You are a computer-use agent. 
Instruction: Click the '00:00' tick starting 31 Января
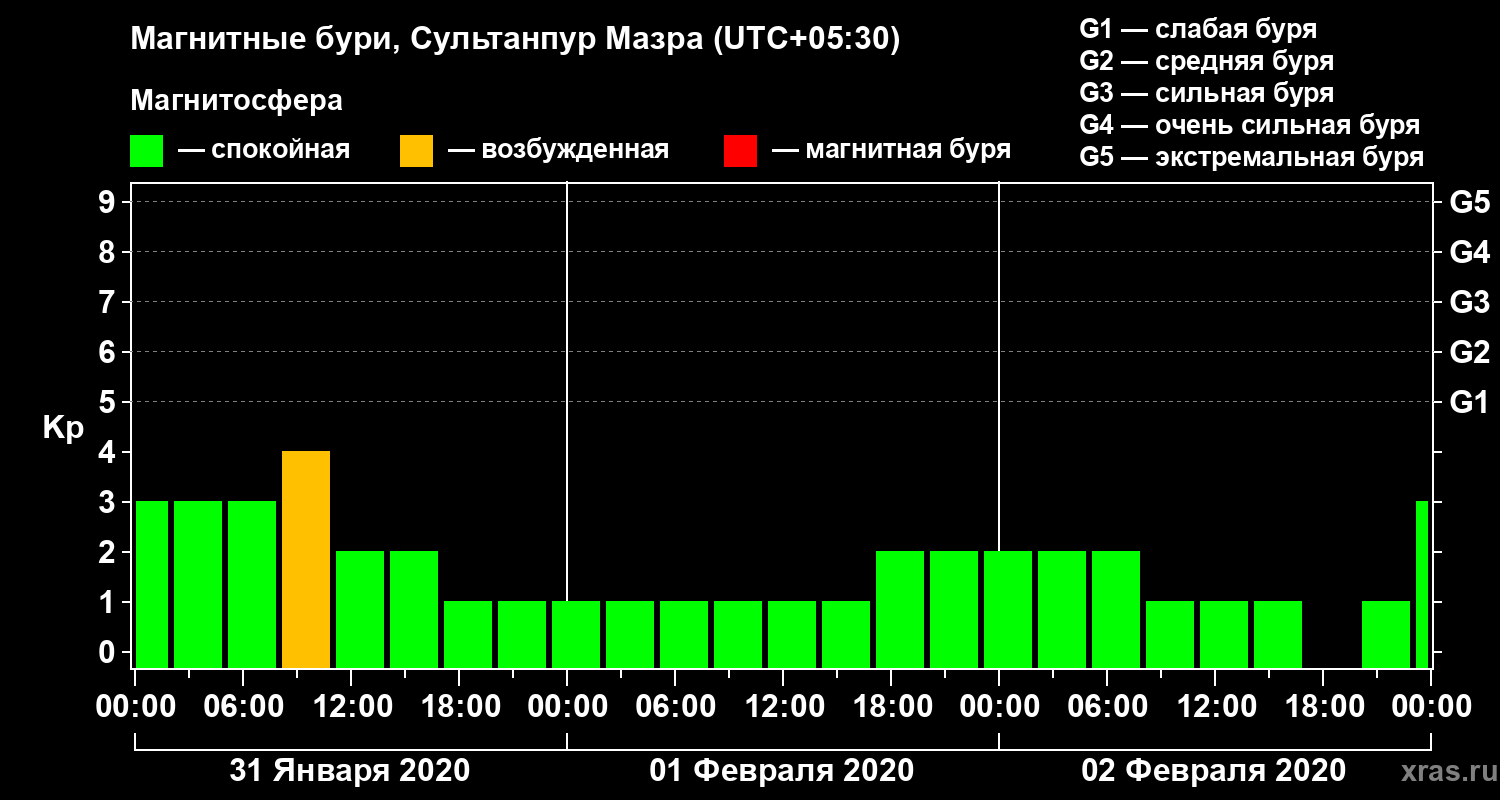point(134,706)
